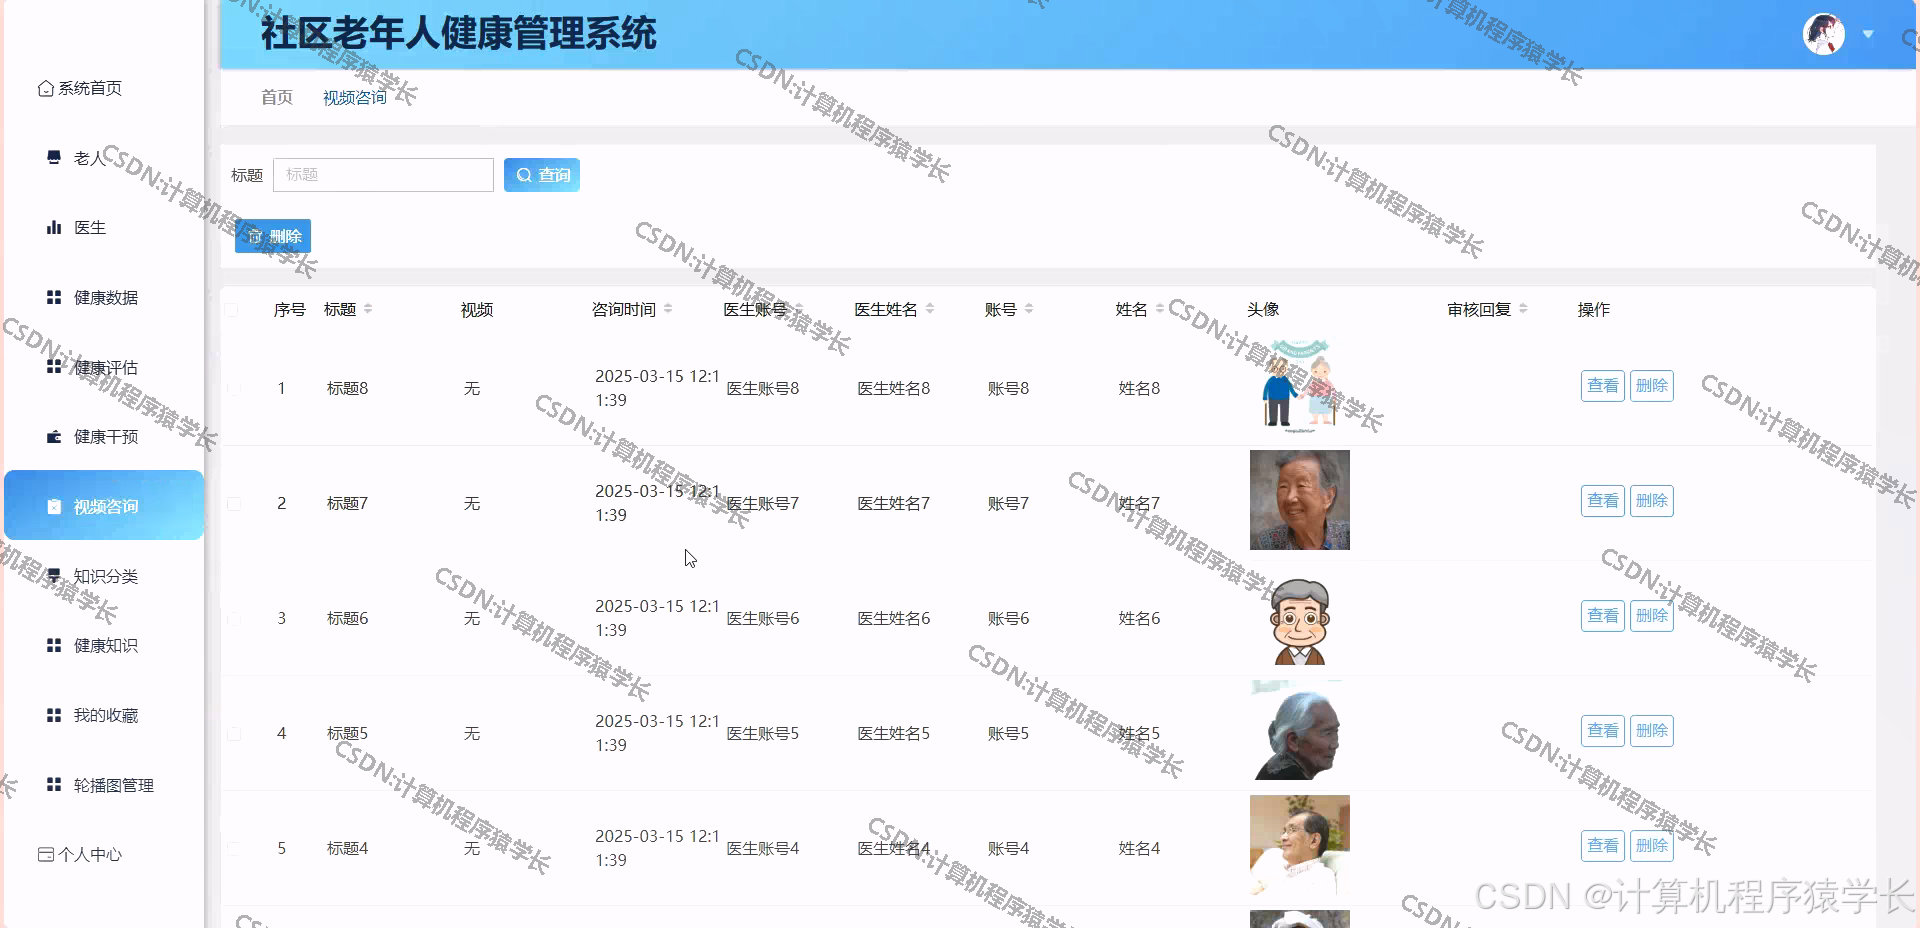Click the icon next to 知识分类

(x=54, y=576)
